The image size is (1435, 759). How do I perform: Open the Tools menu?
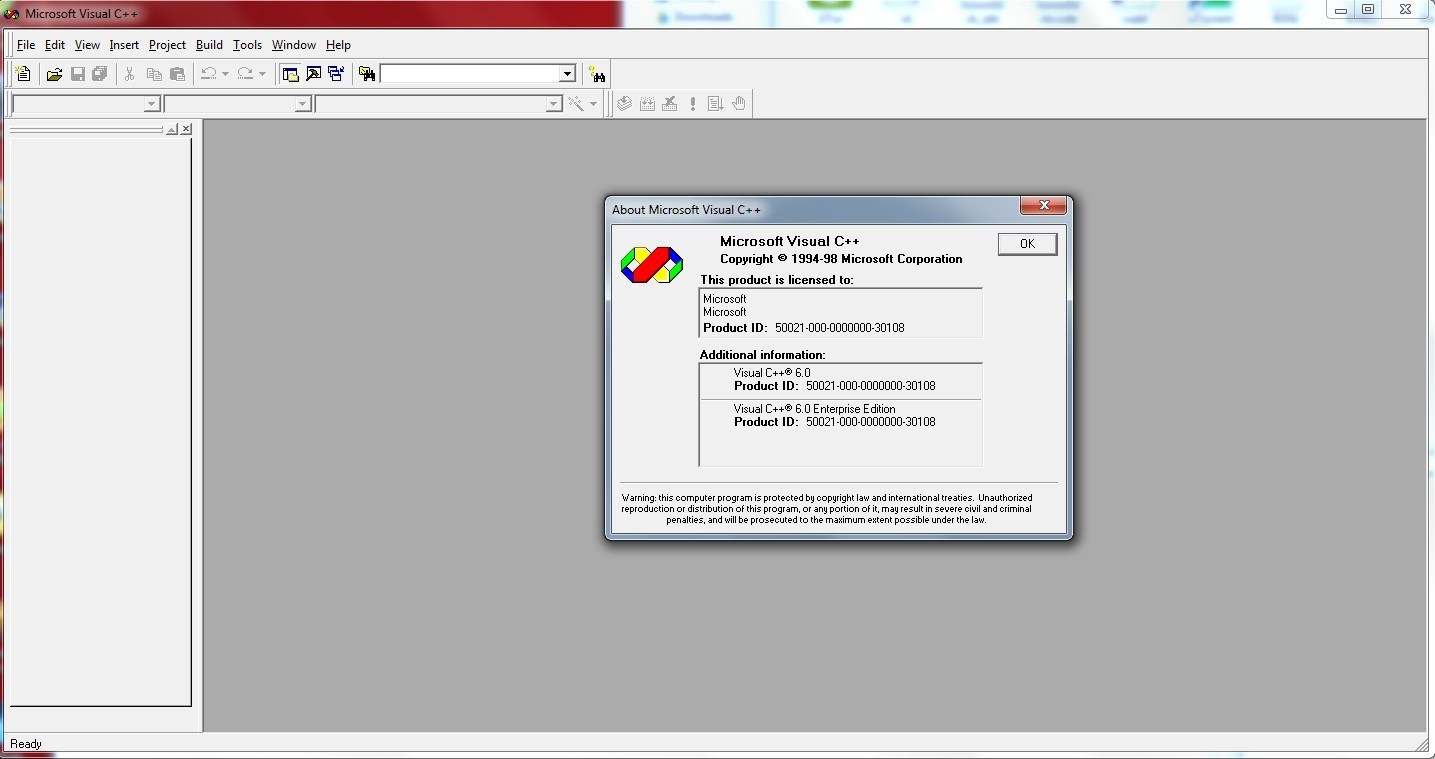tap(247, 45)
